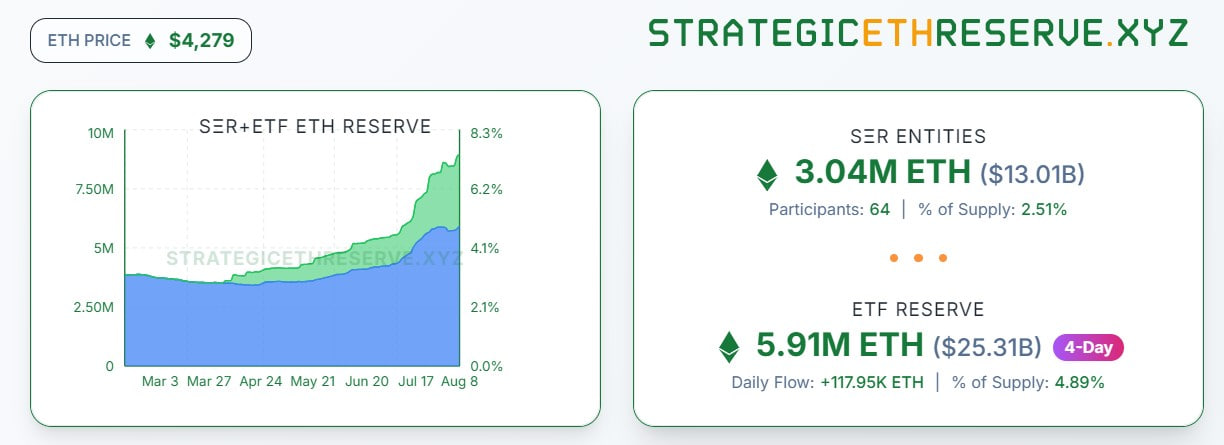Click the Aug 8 date on chart axis
The height and width of the screenshot is (445, 1224).
[x=459, y=382]
